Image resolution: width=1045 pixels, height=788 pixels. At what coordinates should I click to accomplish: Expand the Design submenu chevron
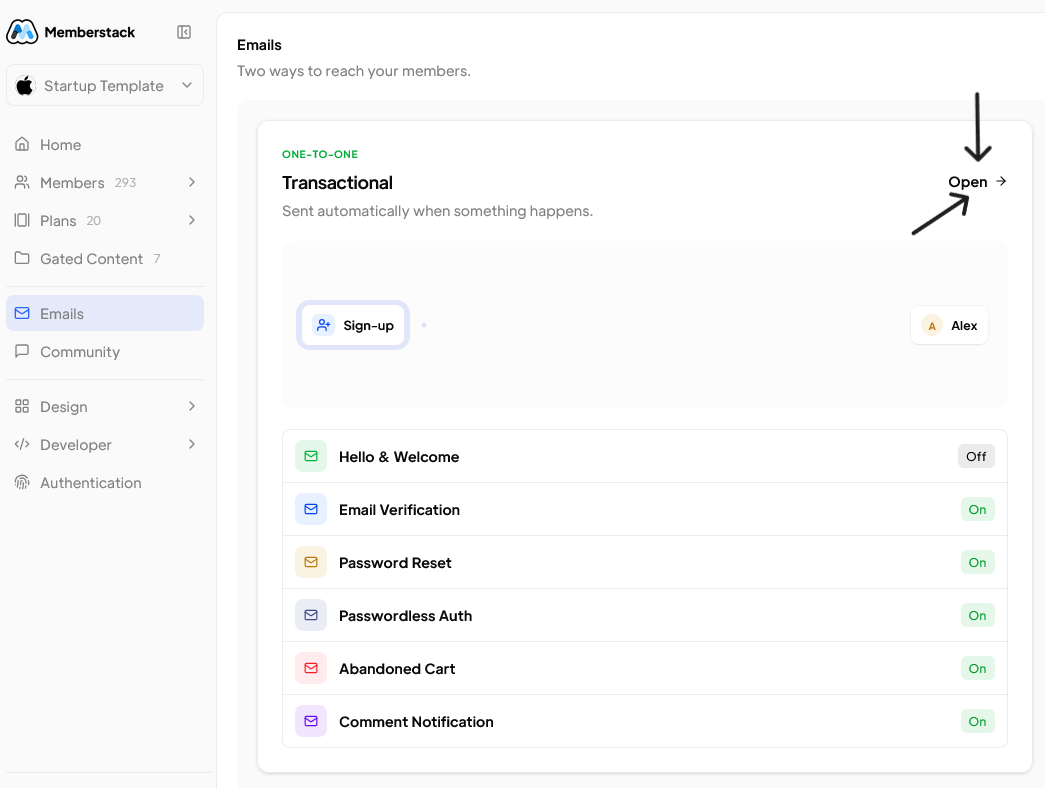192,406
